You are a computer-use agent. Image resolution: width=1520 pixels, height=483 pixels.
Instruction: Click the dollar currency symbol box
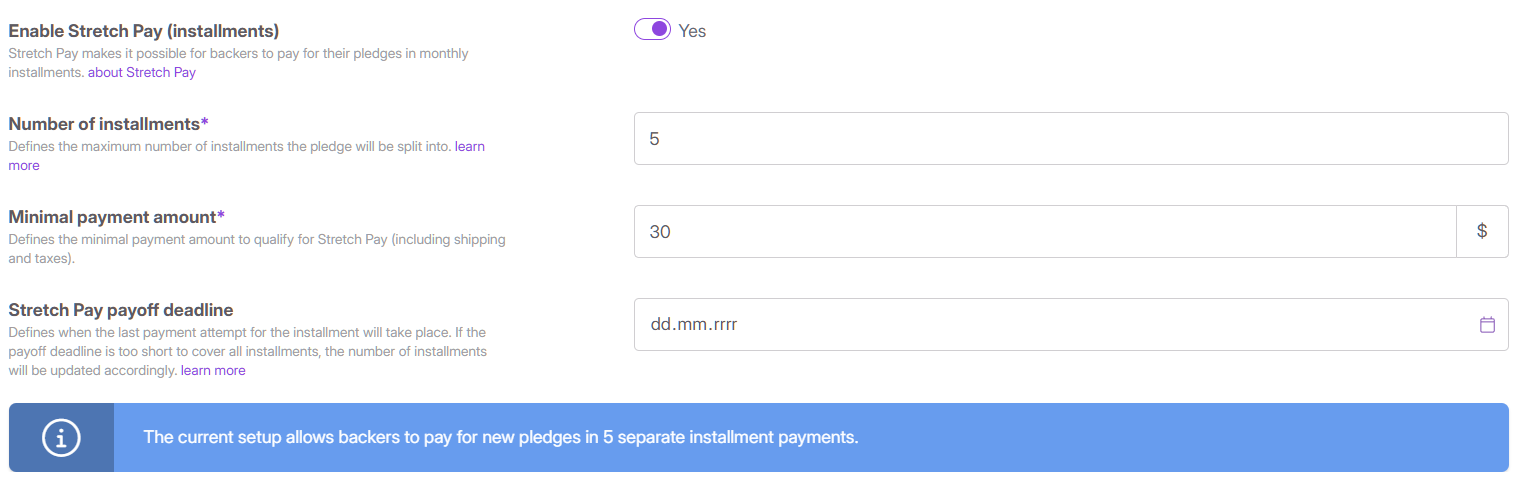click(x=1482, y=231)
